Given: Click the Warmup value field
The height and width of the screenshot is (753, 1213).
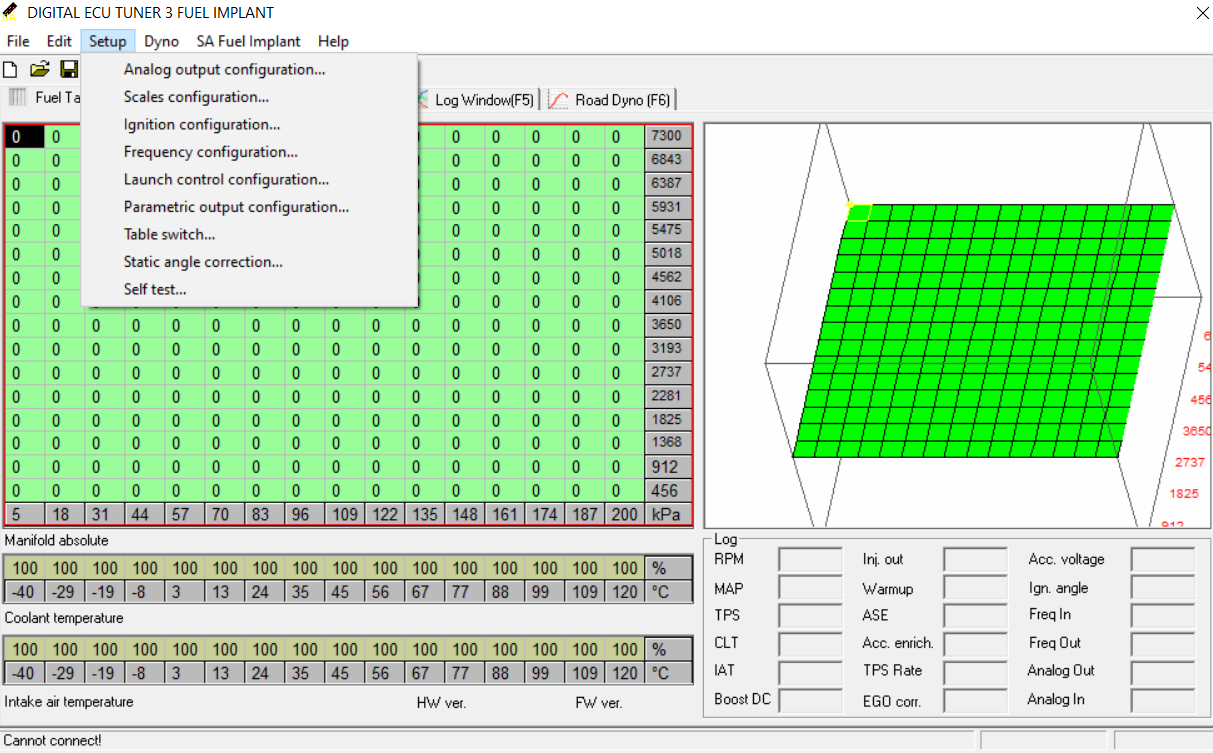Looking at the screenshot, I should [x=975, y=588].
